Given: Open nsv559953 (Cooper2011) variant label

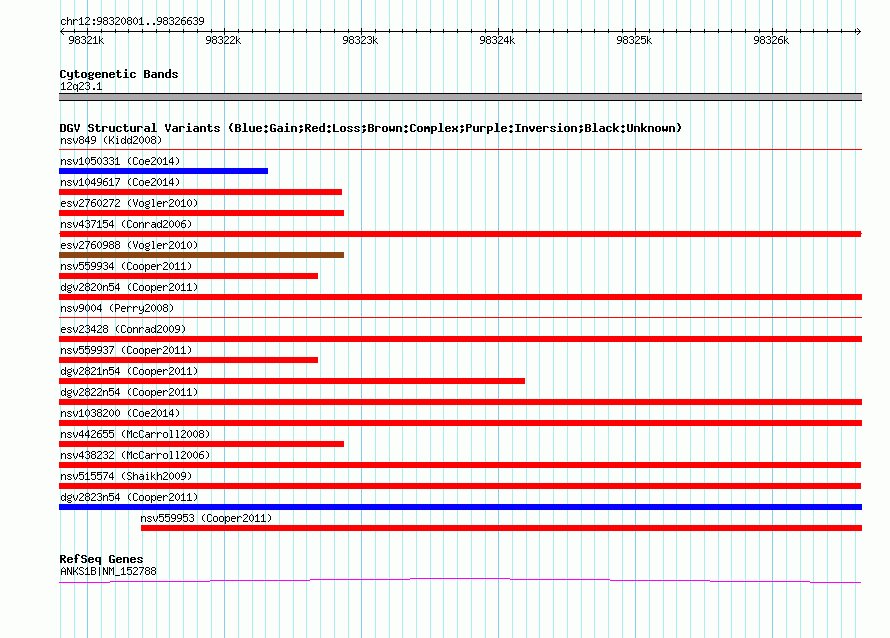Looking at the screenshot, I should coord(206,518).
